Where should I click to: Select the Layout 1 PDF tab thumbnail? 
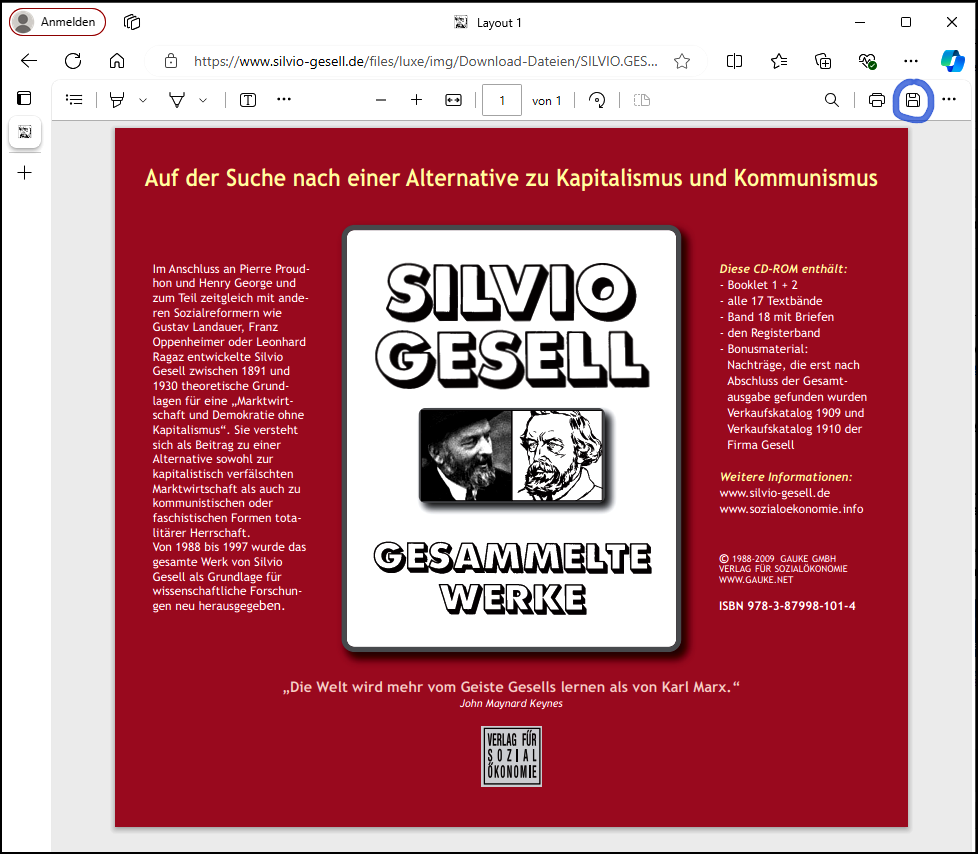click(x=25, y=132)
